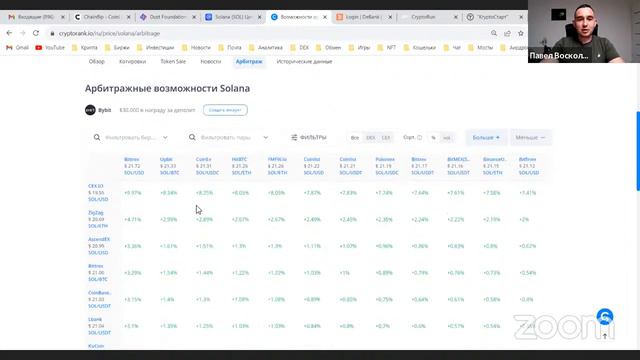Select the DEX exchange type toggle
The image size is (640, 360).
tap(370, 138)
